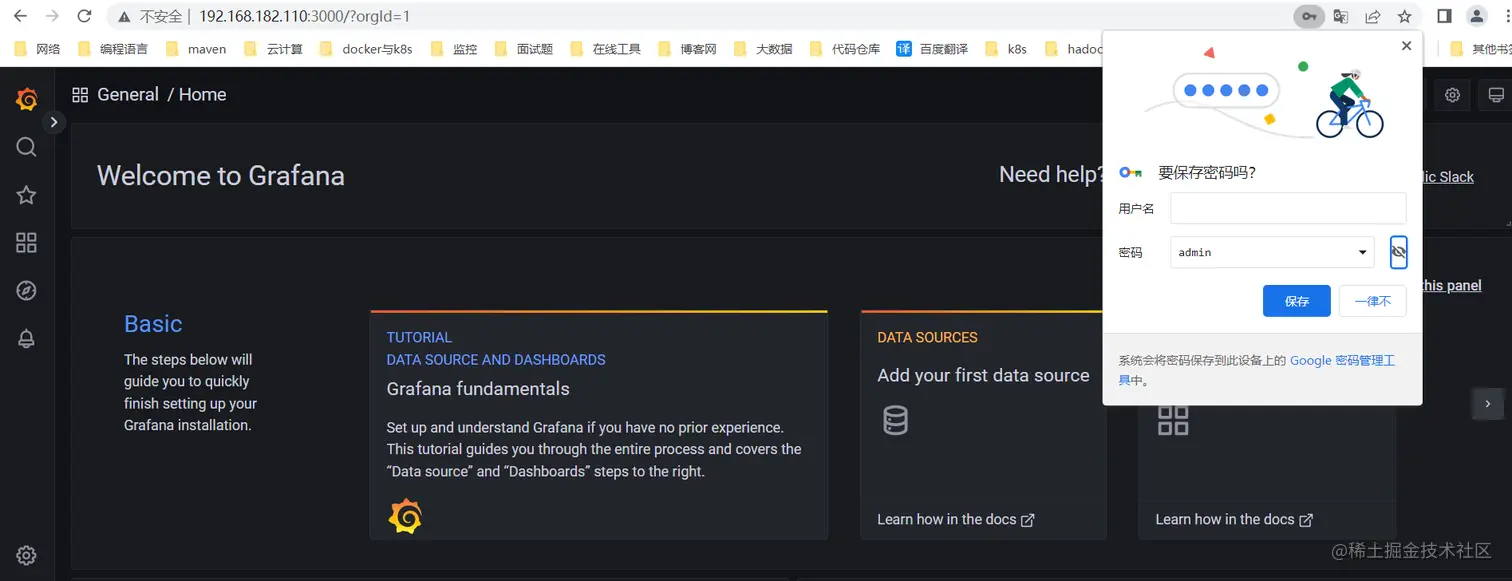1512x581 pixels.
Task: Open the Slack community link
Action: click(x=1448, y=177)
